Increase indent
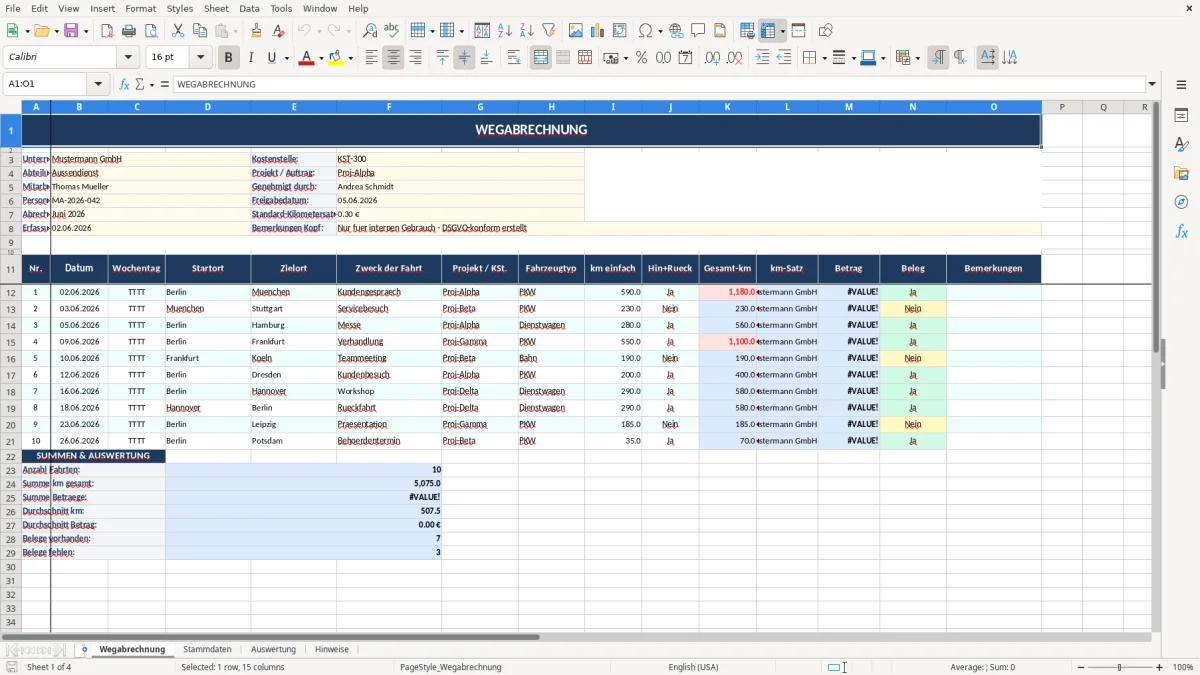1200x675 pixels. [762, 58]
